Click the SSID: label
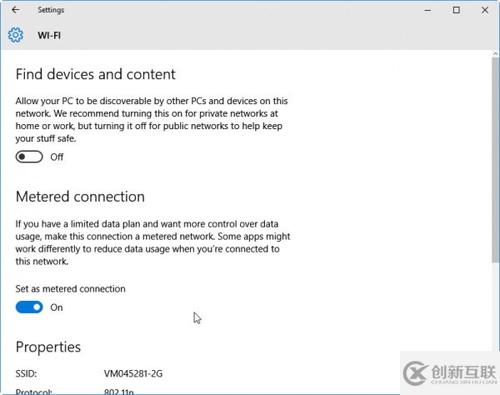 26,374
